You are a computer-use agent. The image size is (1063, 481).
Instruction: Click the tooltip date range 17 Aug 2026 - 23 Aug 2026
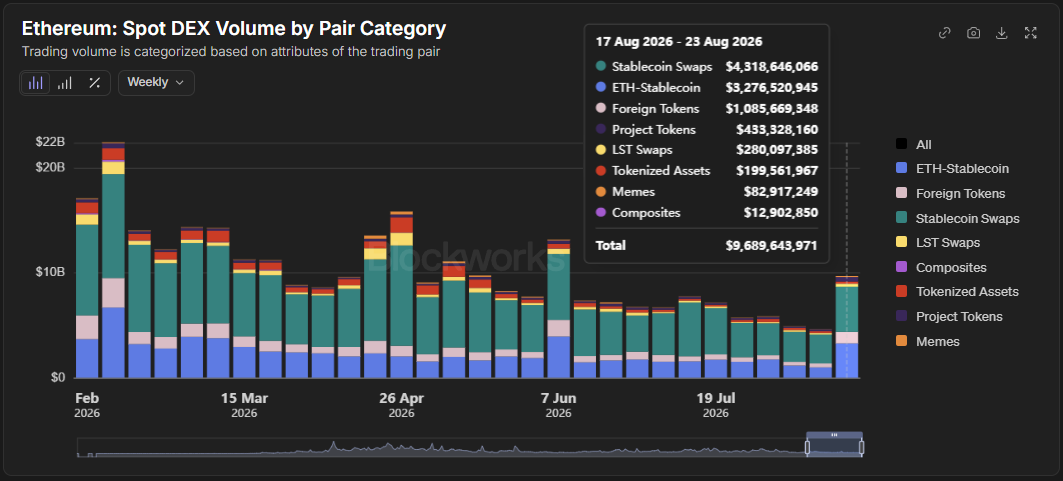click(x=679, y=41)
